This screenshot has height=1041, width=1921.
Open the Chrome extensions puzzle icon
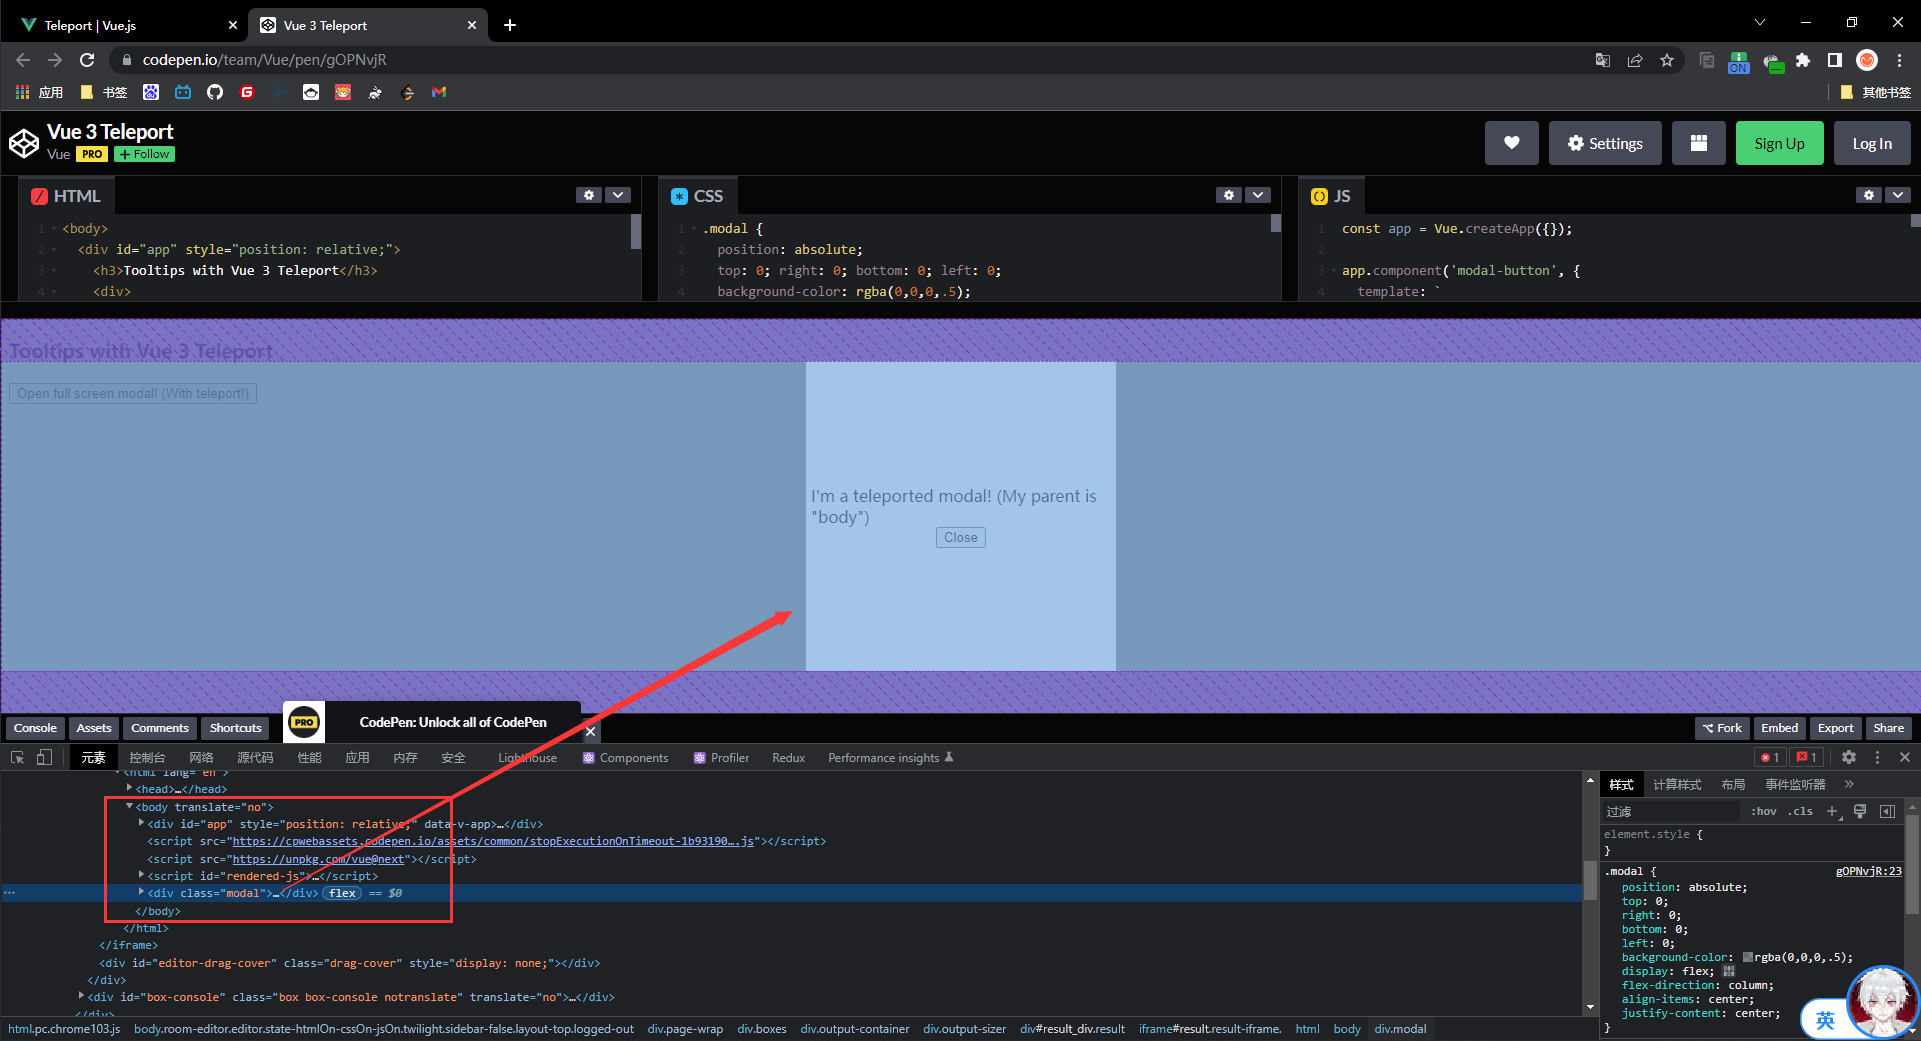[1803, 60]
